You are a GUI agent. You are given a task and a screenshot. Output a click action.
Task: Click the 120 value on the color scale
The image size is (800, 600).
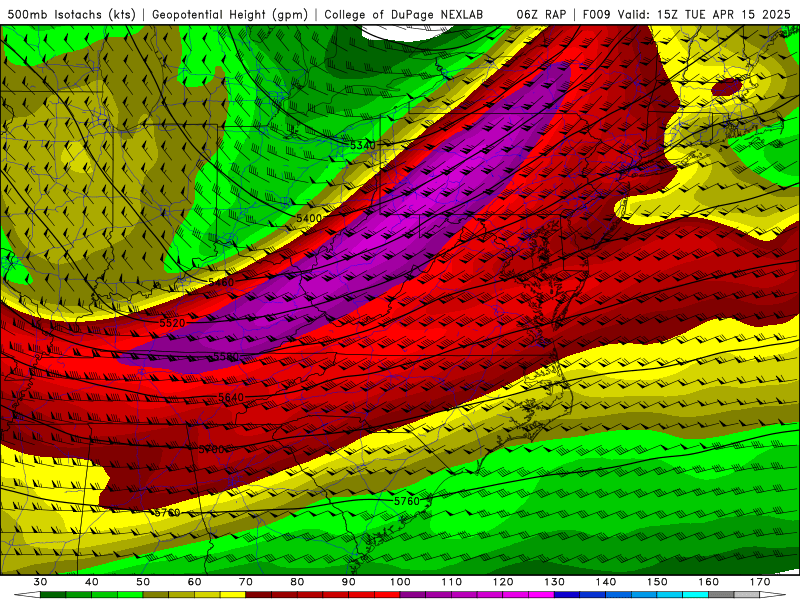pyautogui.click(x=503, y=582)
